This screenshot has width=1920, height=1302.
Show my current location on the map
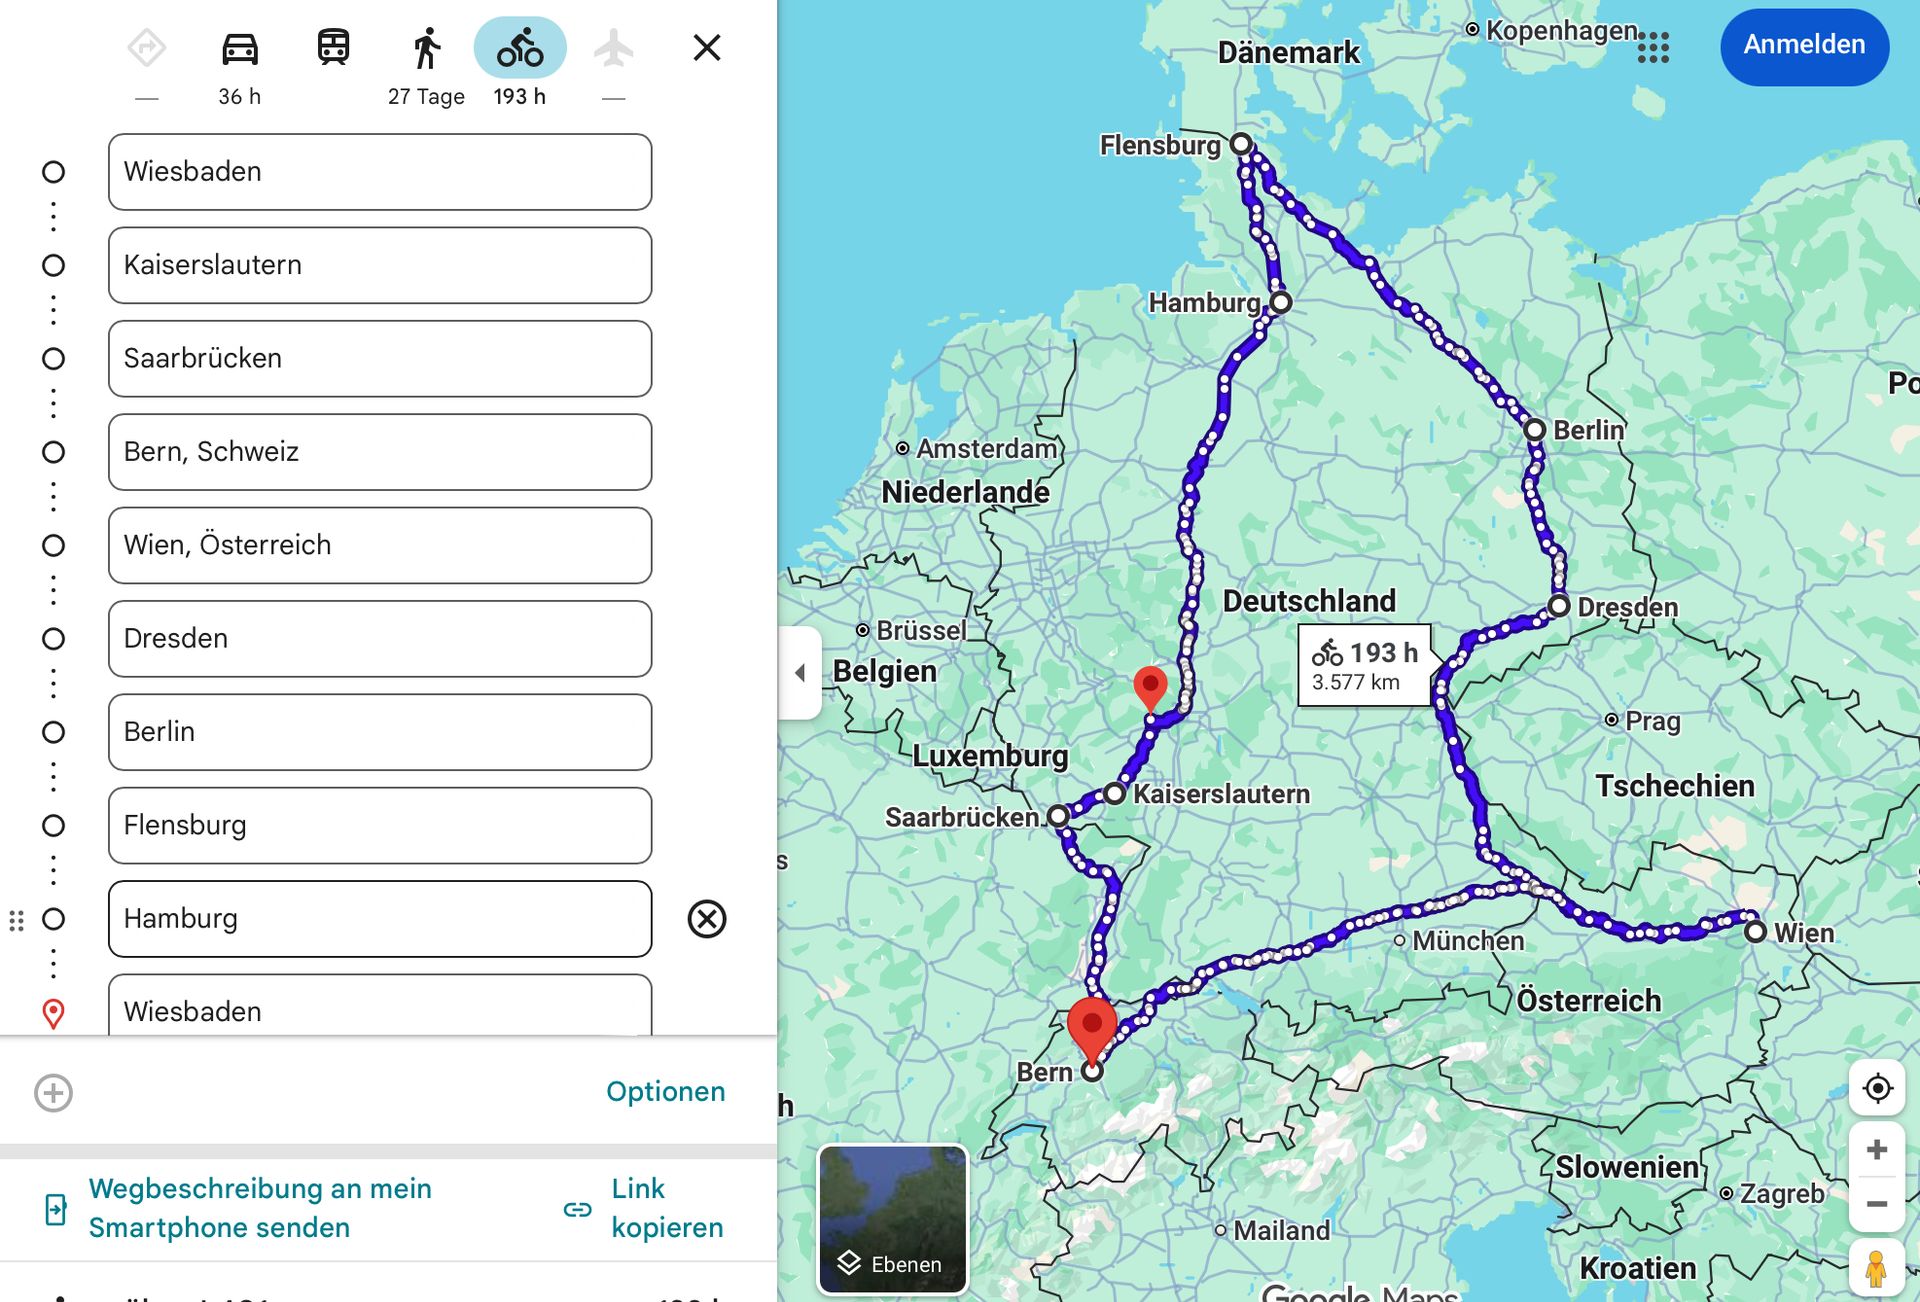coord(1876,1088)
